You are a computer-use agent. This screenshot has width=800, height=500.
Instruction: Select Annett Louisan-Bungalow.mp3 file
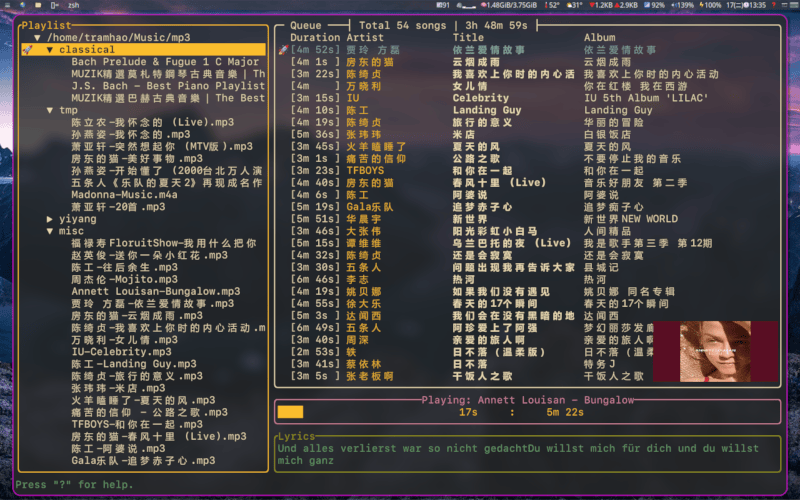coord(156,291)
